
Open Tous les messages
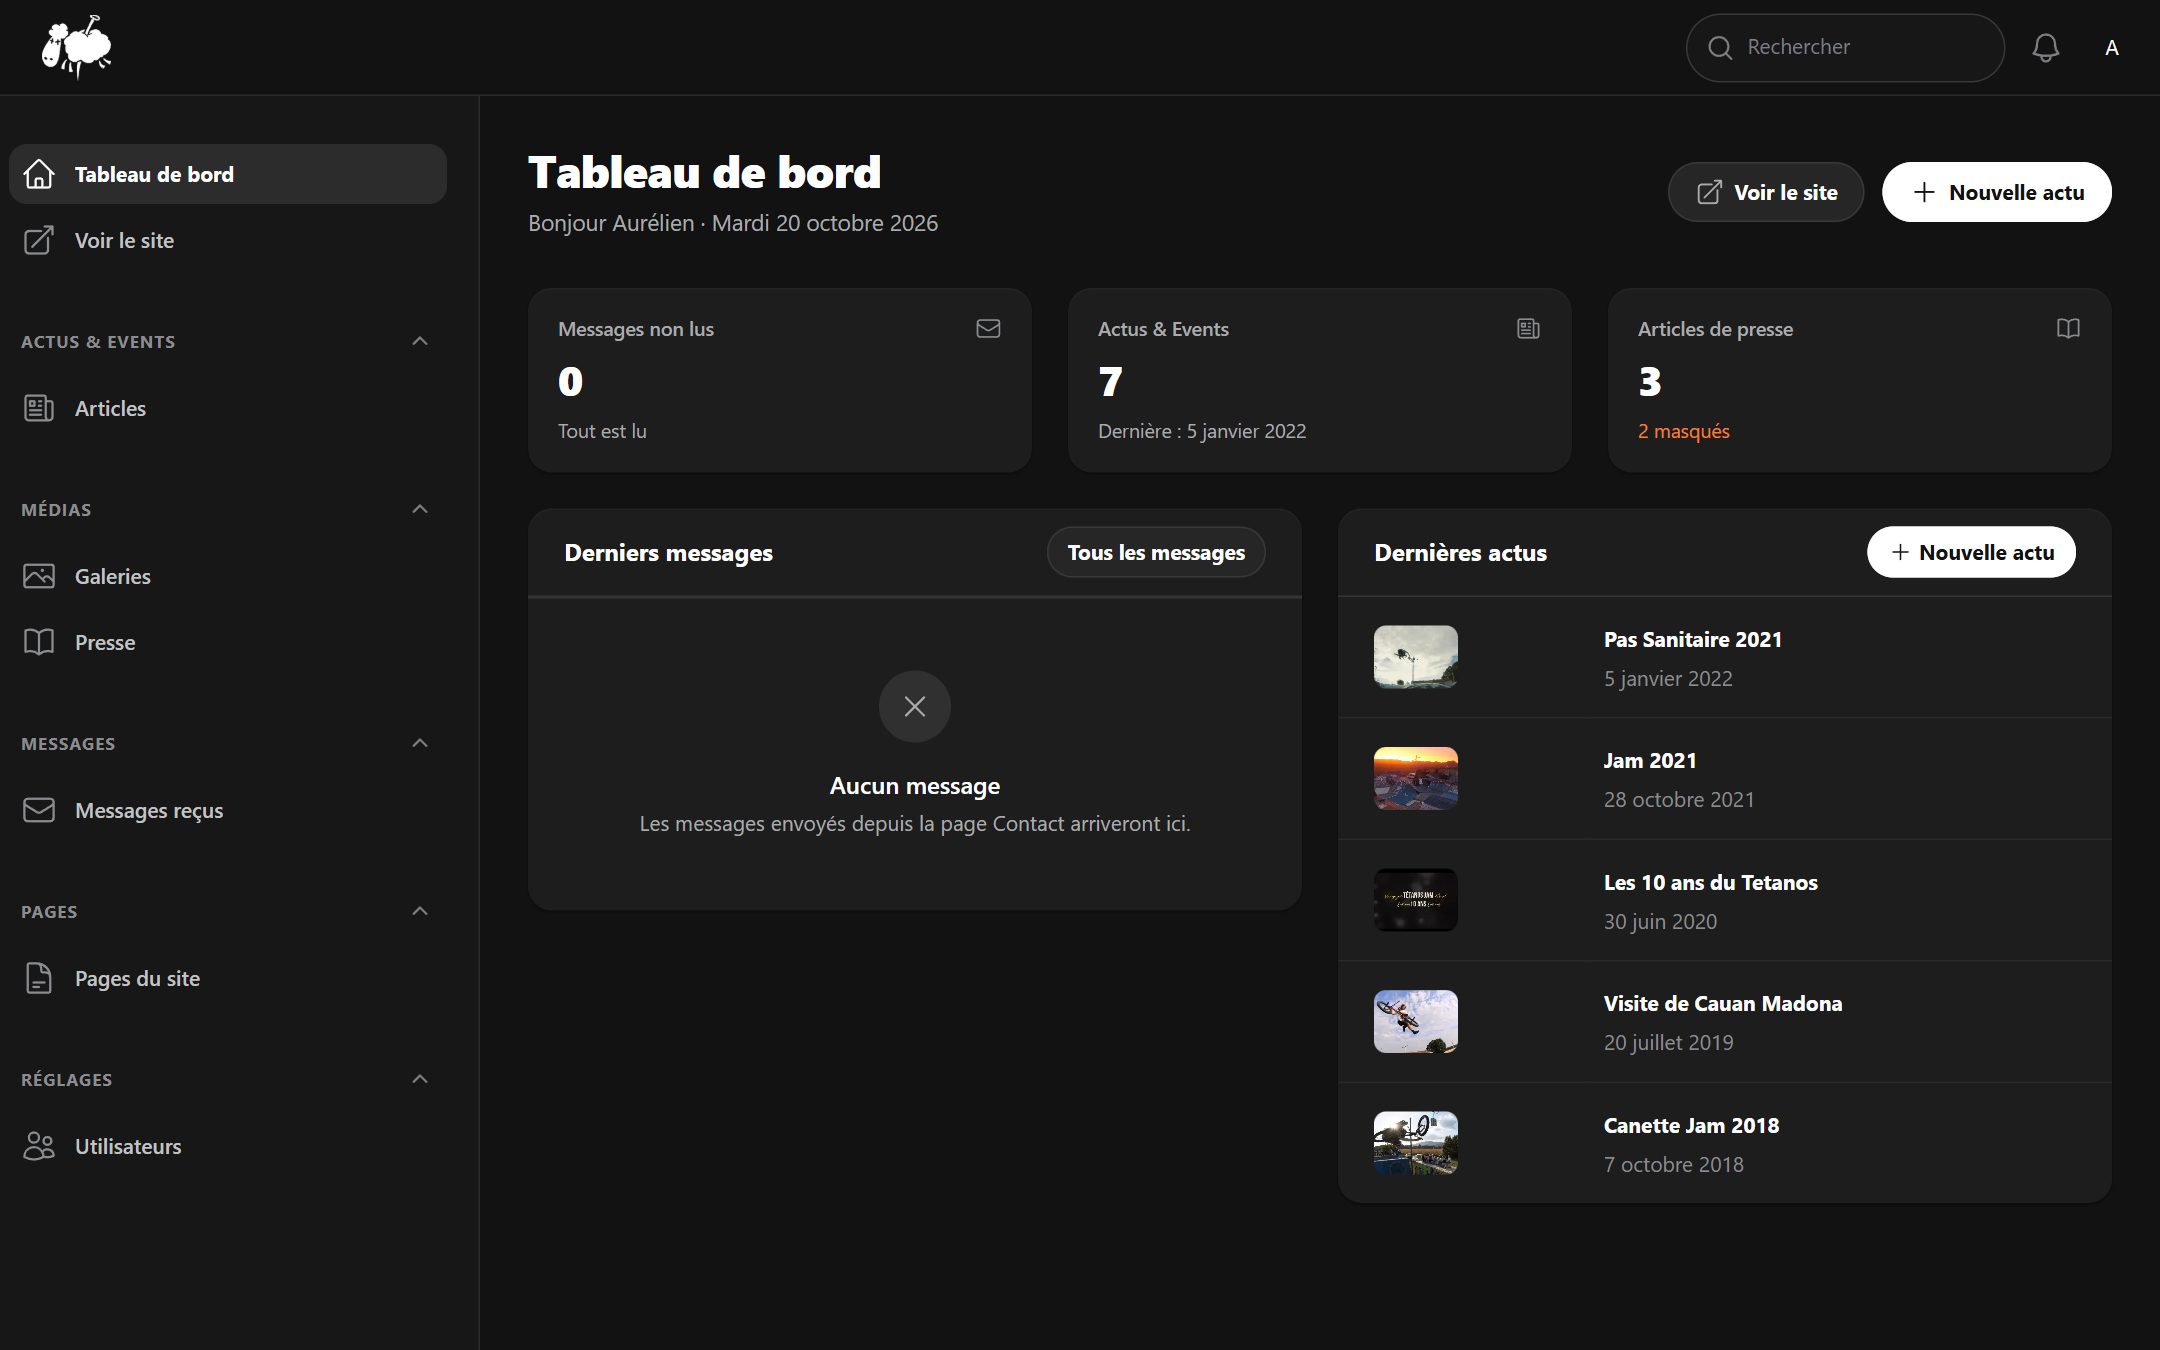pos(1156,552)
